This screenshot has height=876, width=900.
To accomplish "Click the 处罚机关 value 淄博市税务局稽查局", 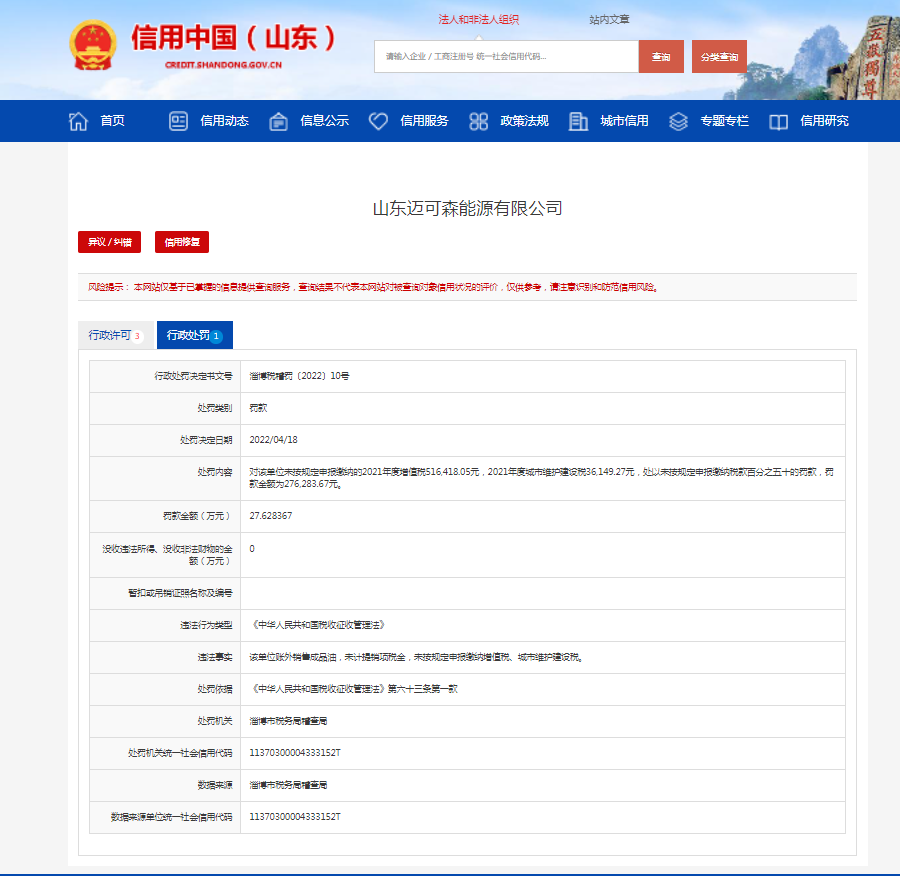I will pos(288,720).
